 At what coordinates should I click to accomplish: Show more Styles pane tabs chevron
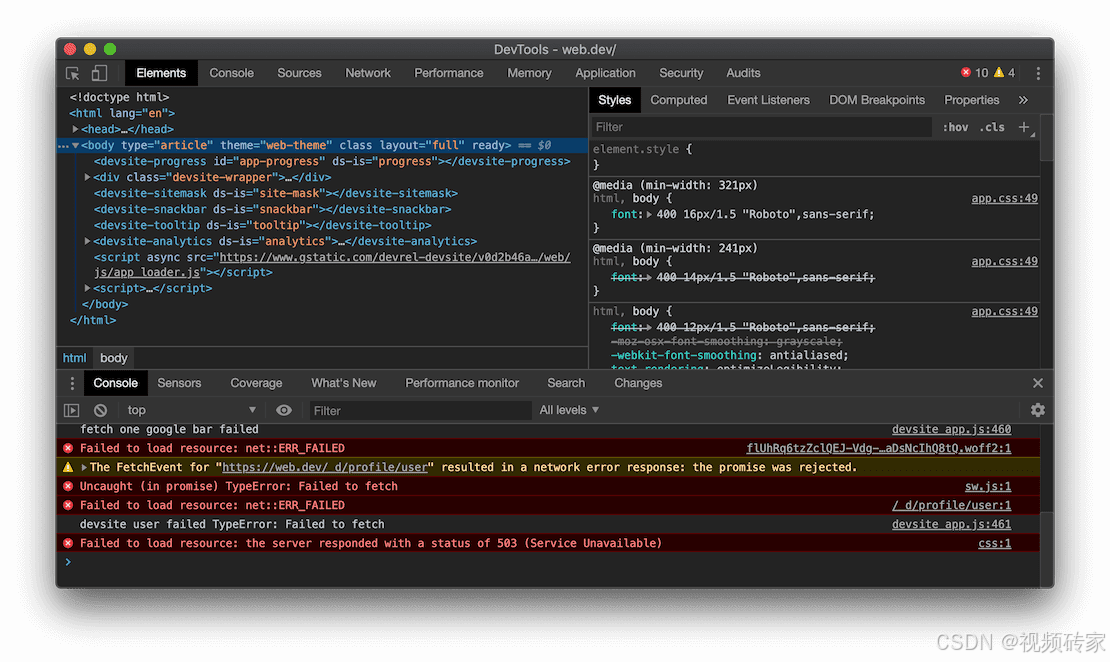(x=1023, y=100)
